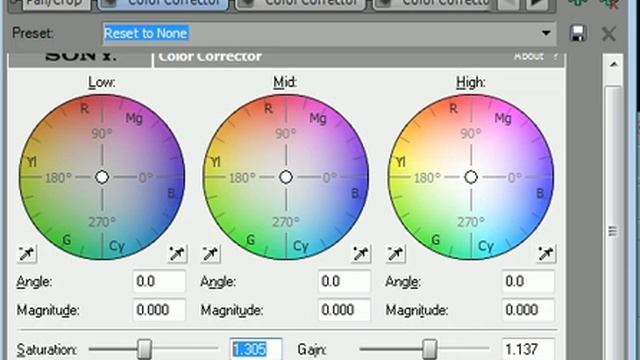Click the Low Magnitude value field
The height and width of the screenshot is (360, 640).
pyautogui.click(x=159, y=310)
